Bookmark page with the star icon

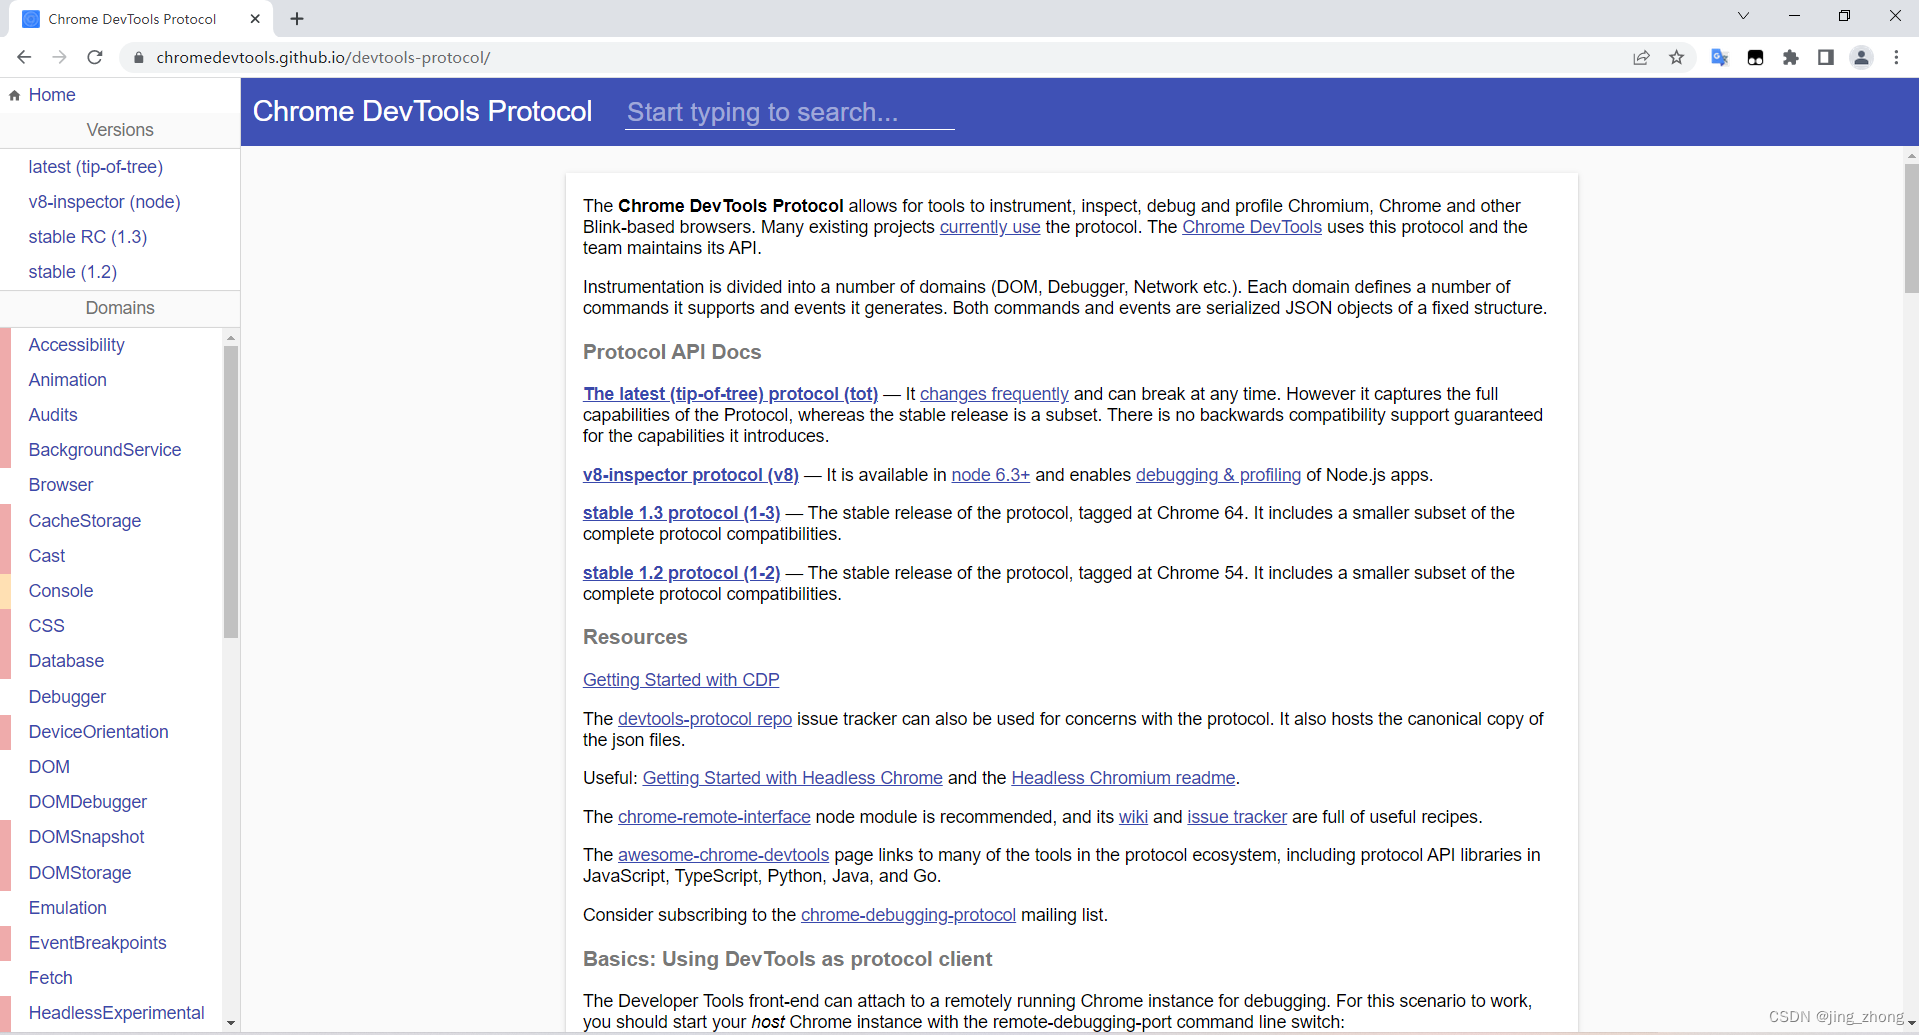[1677, 57]
